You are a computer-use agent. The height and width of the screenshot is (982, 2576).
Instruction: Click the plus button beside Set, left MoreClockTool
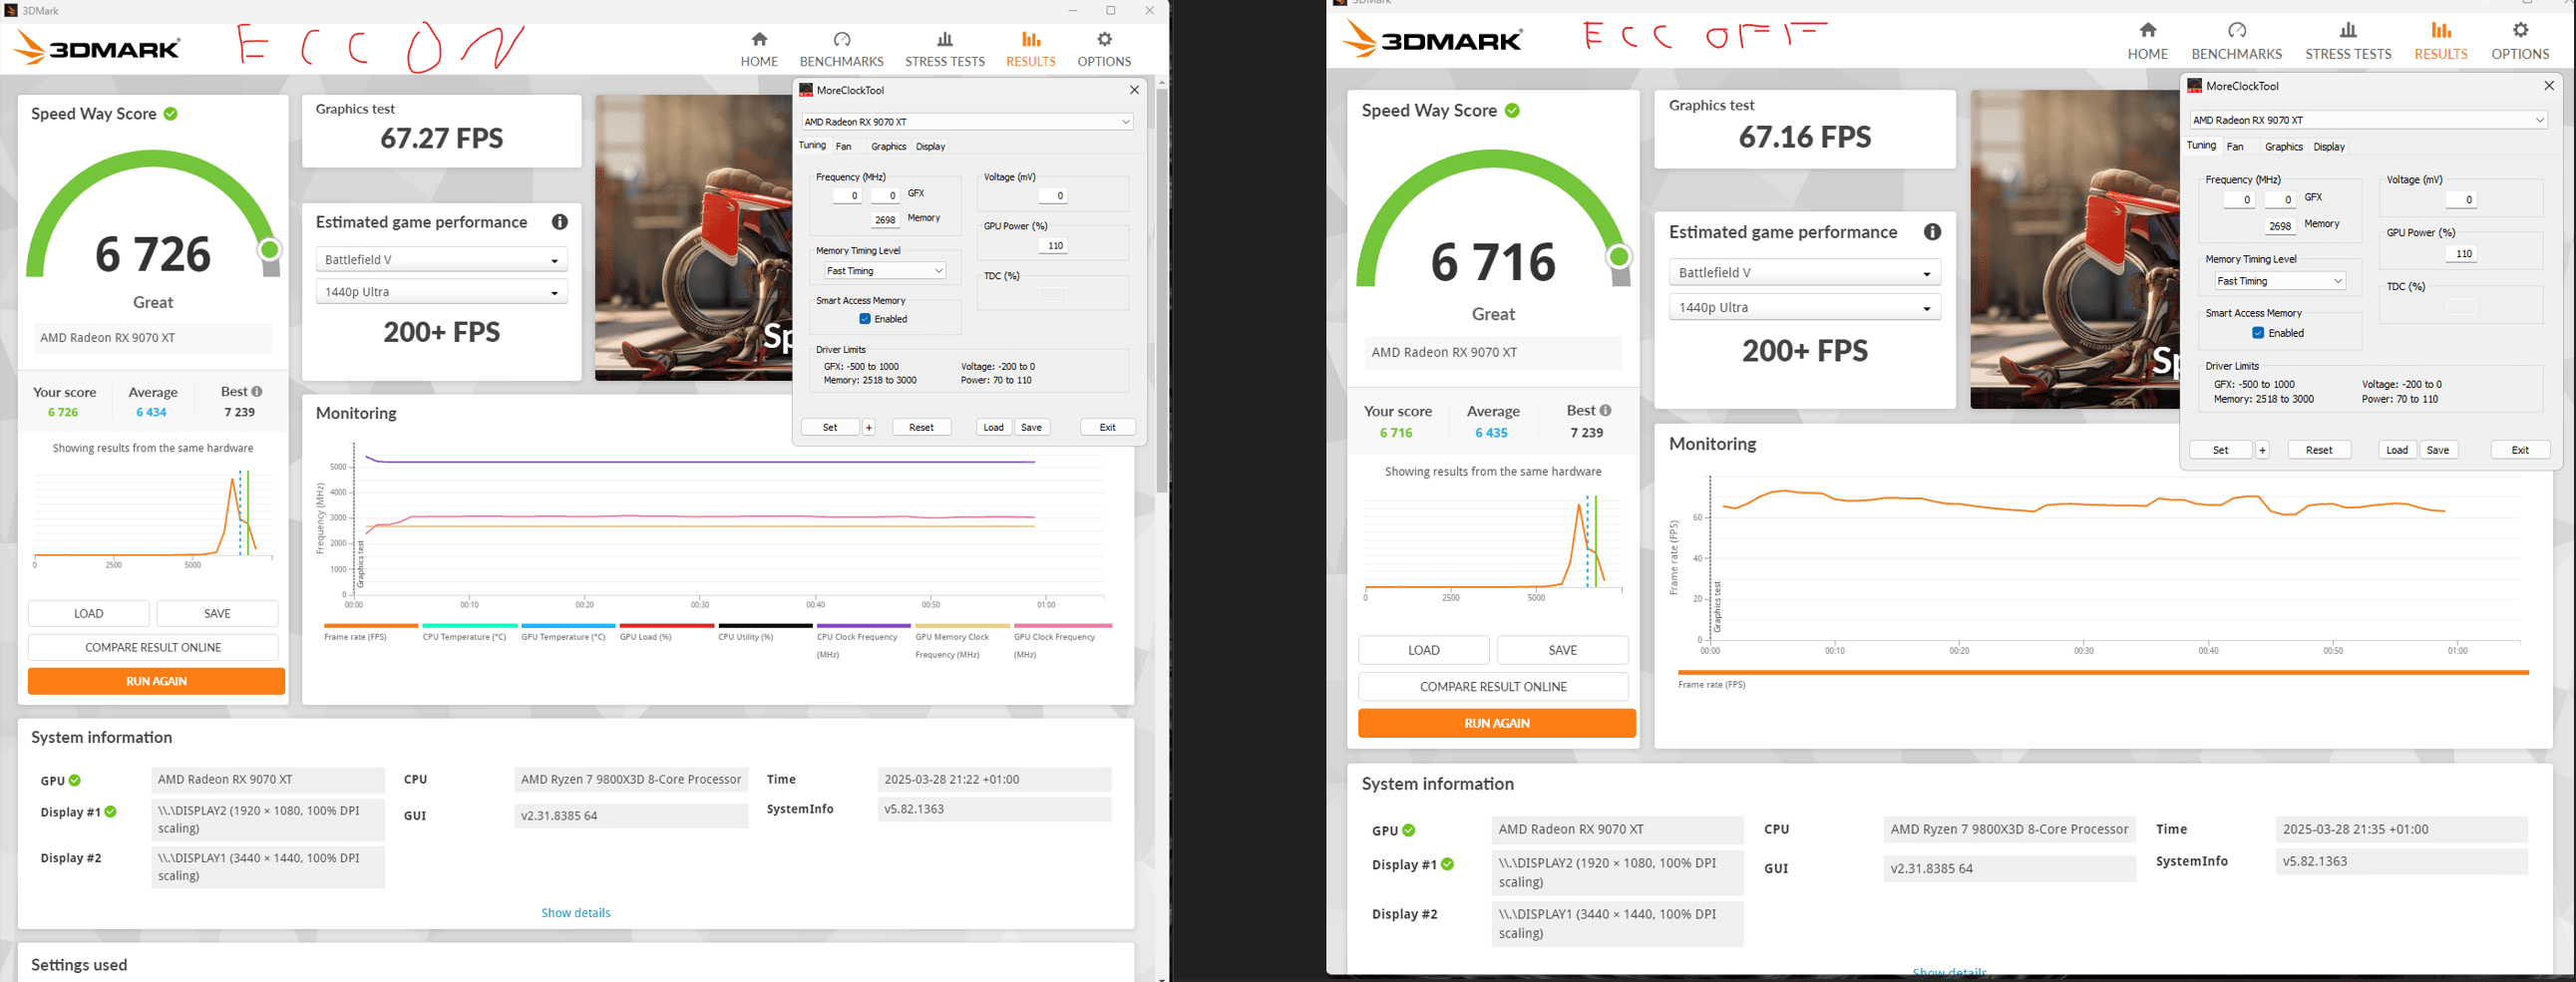pyautogui.click(x=869, y=427)
